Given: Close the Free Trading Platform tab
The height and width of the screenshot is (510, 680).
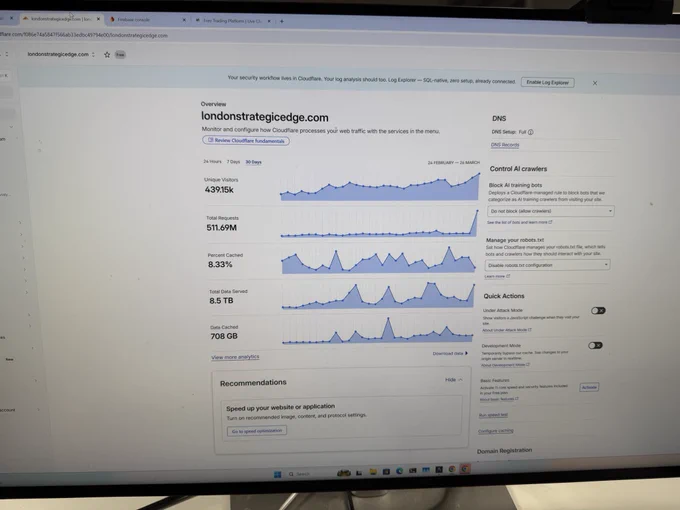Looking at the screenshot, I should [269, 21].
